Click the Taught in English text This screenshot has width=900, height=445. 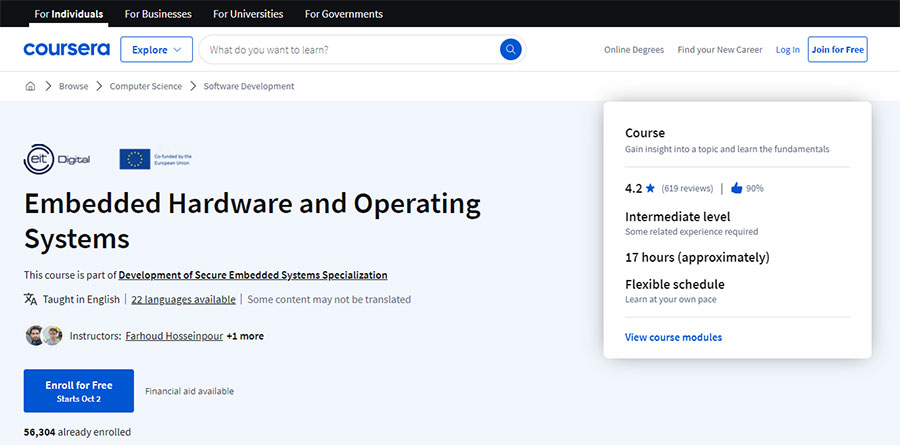[x=81, y=299]
